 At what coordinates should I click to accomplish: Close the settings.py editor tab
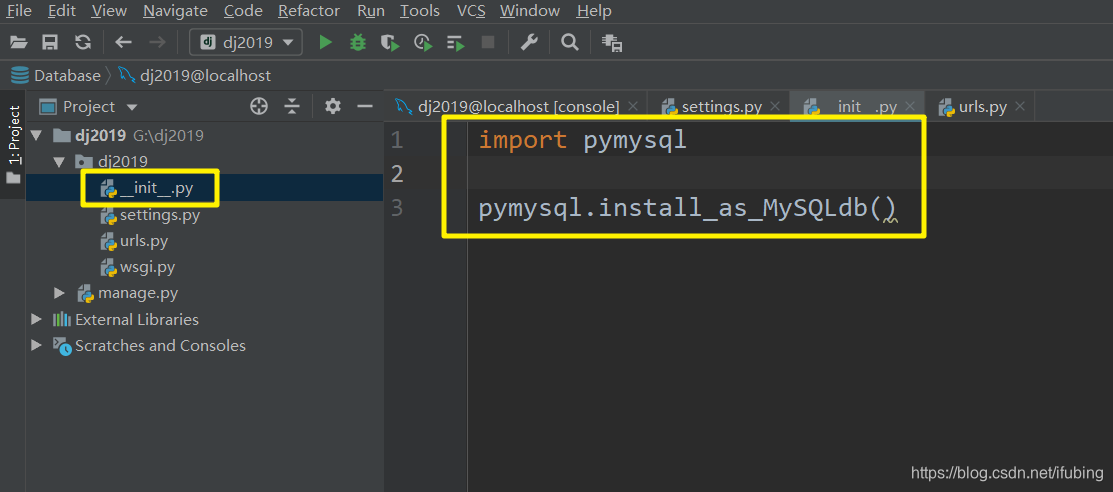coord(775,106)
